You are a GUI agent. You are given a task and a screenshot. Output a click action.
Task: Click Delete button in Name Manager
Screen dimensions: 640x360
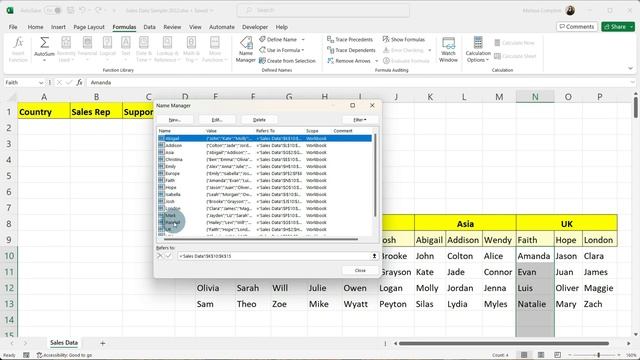pos(259,120)
